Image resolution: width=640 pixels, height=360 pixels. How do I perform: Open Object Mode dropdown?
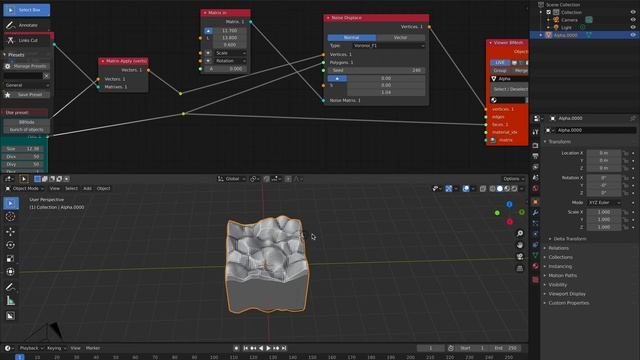click(25, 189)
